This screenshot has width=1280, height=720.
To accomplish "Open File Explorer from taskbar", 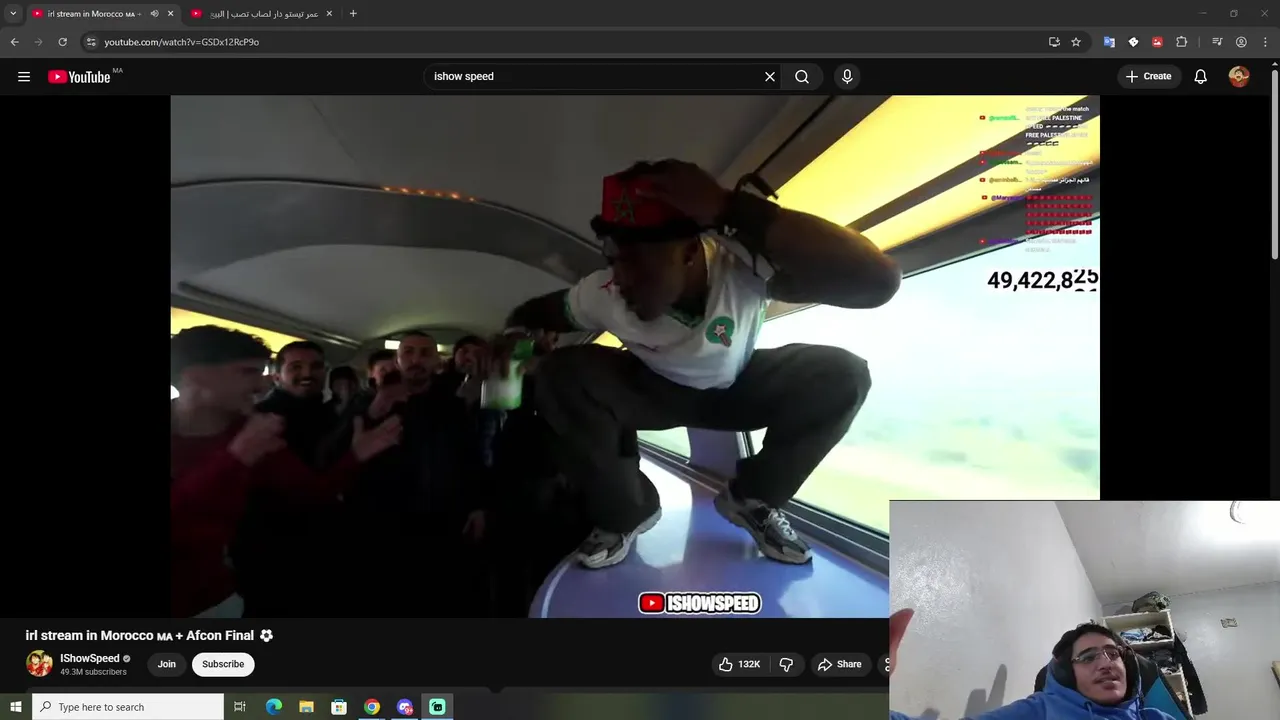I will tap(306, 707).
